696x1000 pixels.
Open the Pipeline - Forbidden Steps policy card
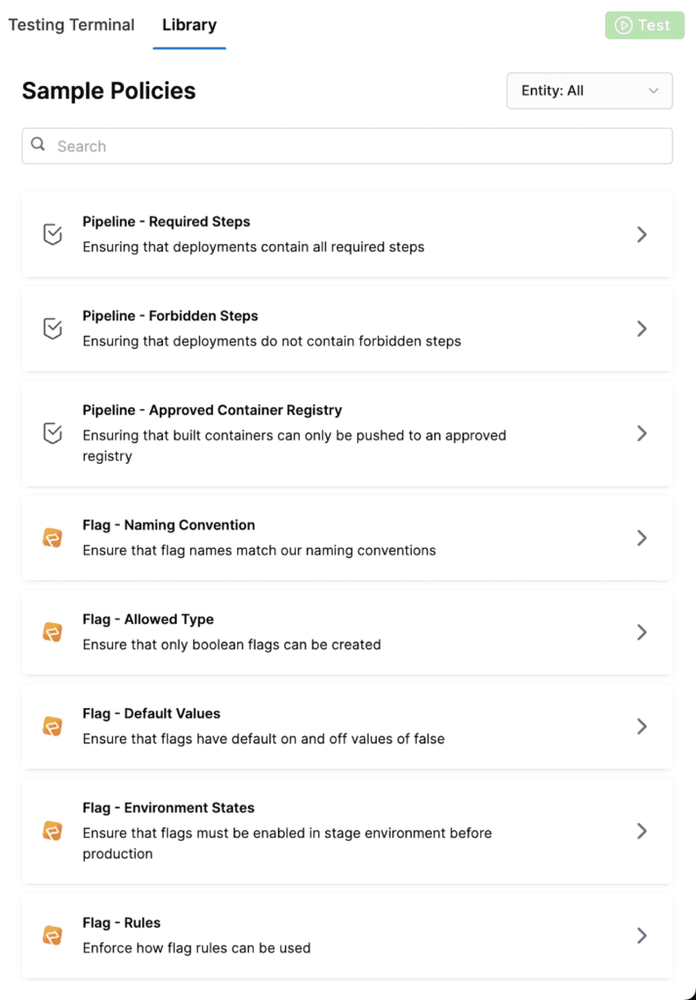click(346, 328)
